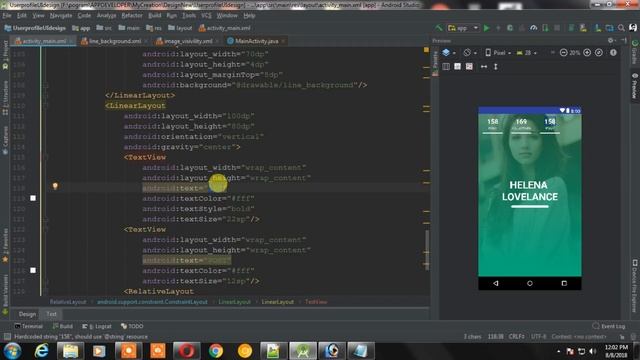Click zoom to fit screen icon
The width and height of the screenshot is (640, 360).
[x=599, y=53]
